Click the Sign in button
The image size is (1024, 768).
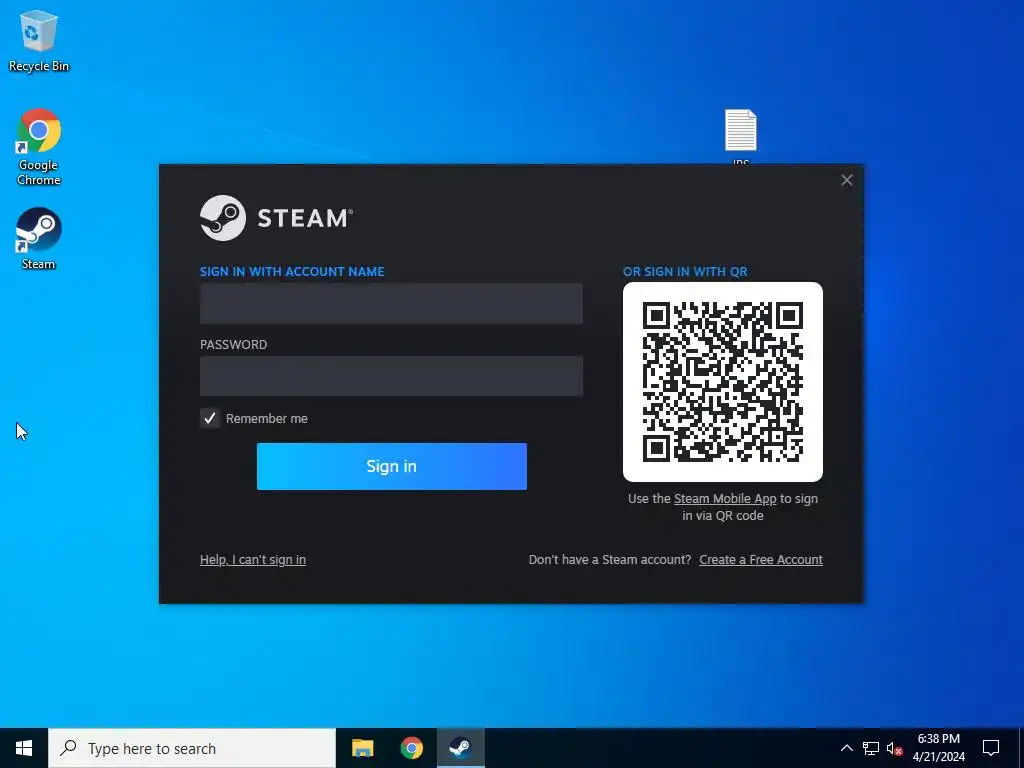click(x=392, y=466)
